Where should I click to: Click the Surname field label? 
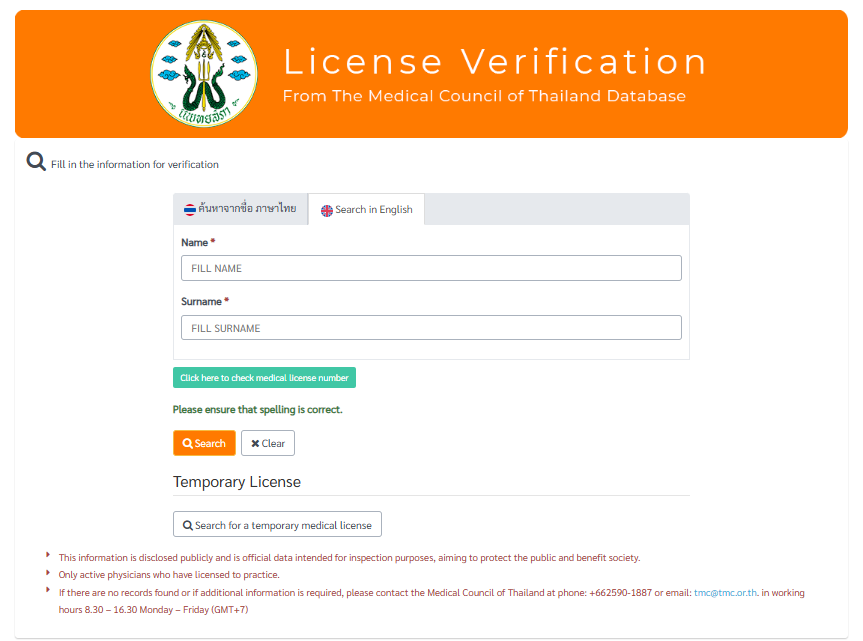pyautogui.click(x=201, y=301)
